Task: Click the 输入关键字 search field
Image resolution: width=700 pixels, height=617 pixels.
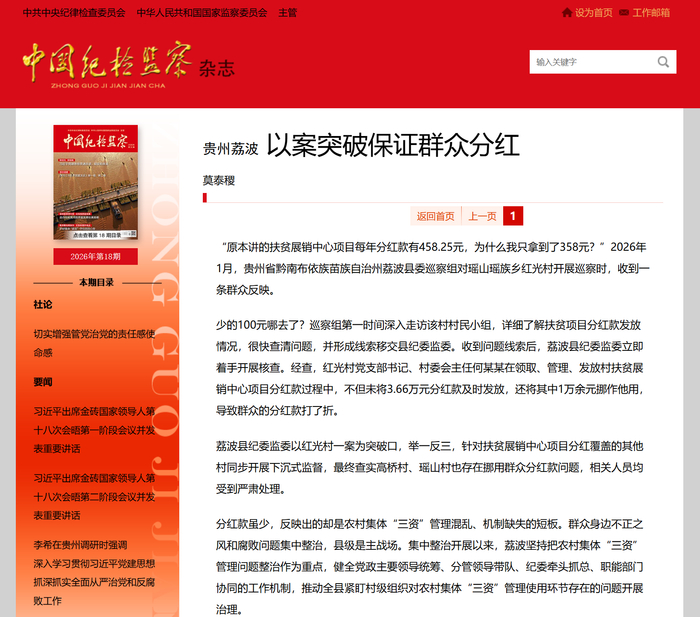Action: 594,62
